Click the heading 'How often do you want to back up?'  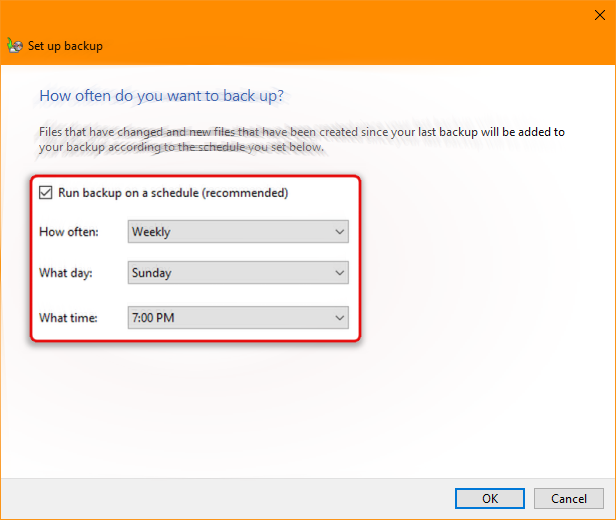click(161, 96)
